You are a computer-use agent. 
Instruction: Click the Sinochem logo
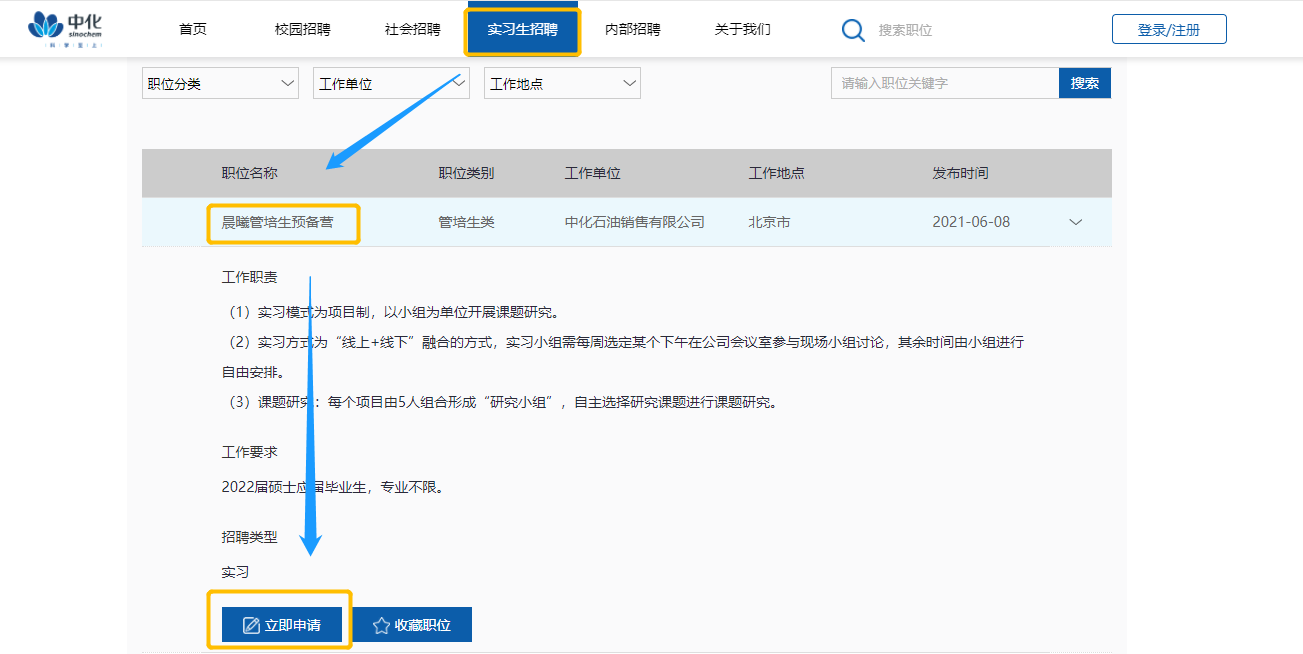[x=66, y=30]
